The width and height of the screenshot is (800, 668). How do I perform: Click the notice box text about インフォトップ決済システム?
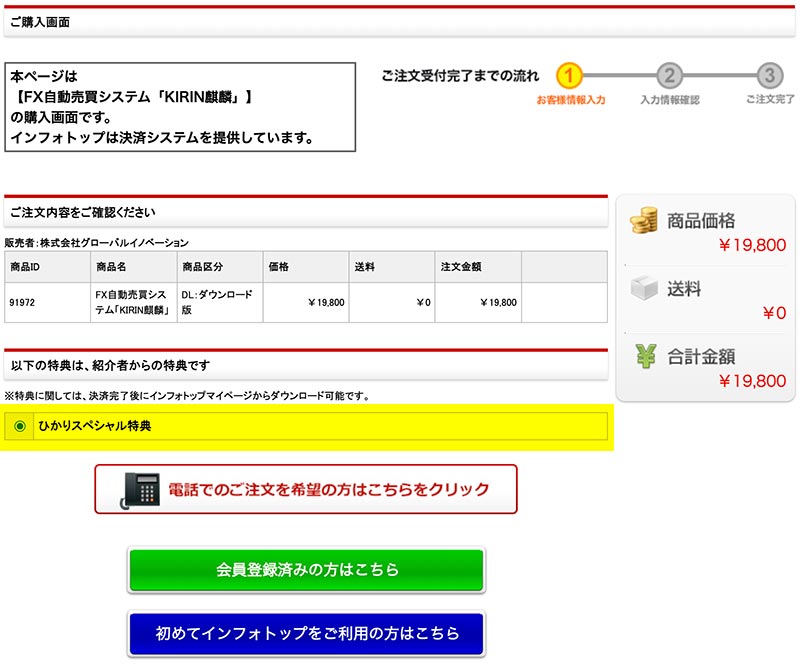click(x=162, y=138)
